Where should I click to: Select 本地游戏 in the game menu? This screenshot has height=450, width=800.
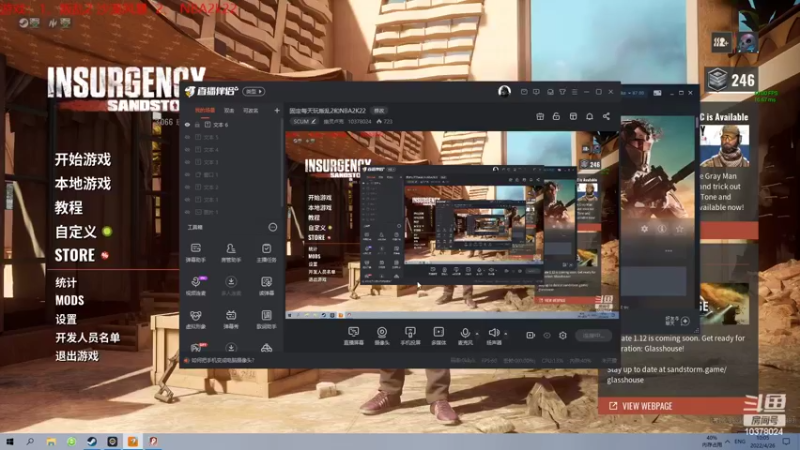pos(83,184)
